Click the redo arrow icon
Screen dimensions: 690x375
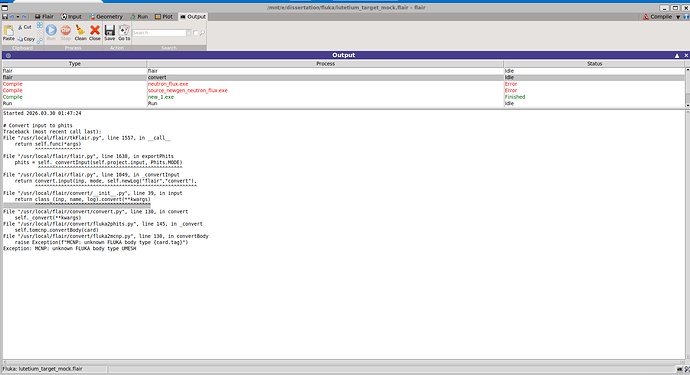point(24,17)
